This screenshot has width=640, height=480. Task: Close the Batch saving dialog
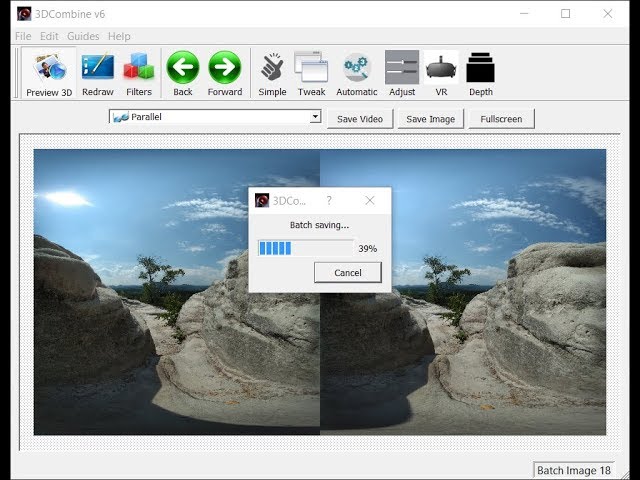pyautogui.click(x=370, y=200)
